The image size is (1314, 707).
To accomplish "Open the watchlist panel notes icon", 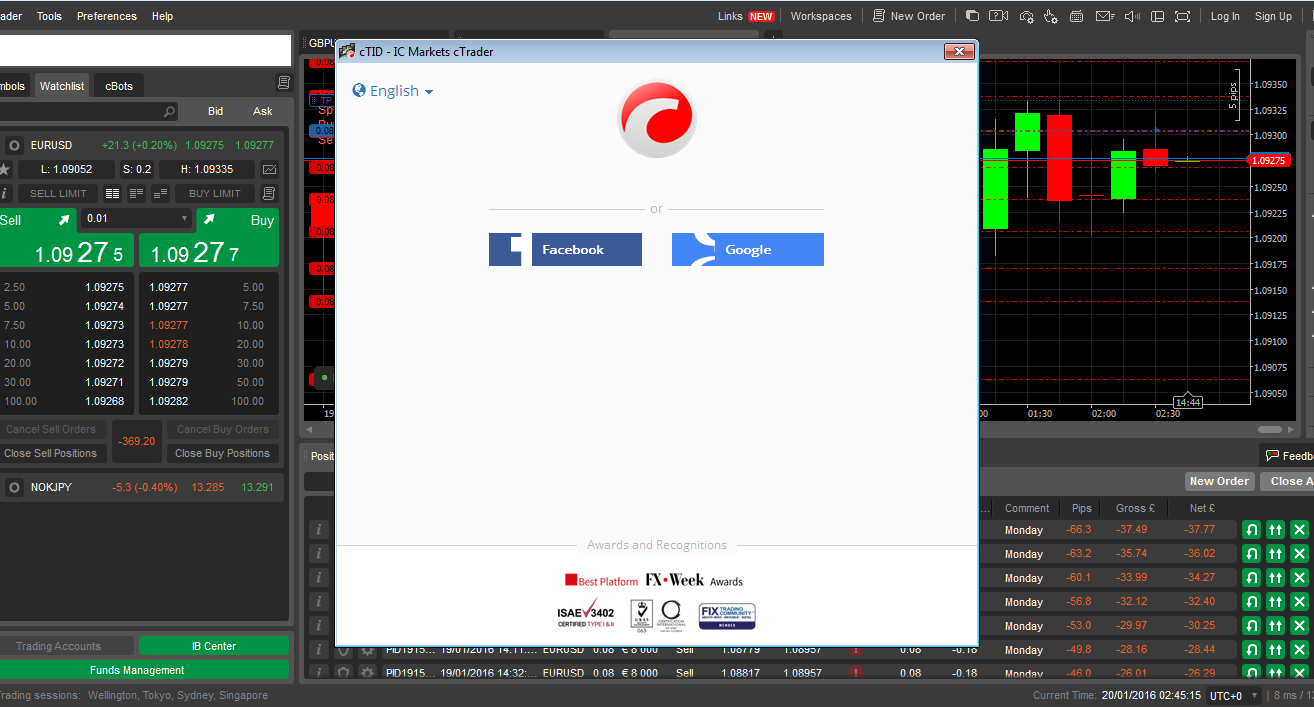I will (x=283, y=83).
